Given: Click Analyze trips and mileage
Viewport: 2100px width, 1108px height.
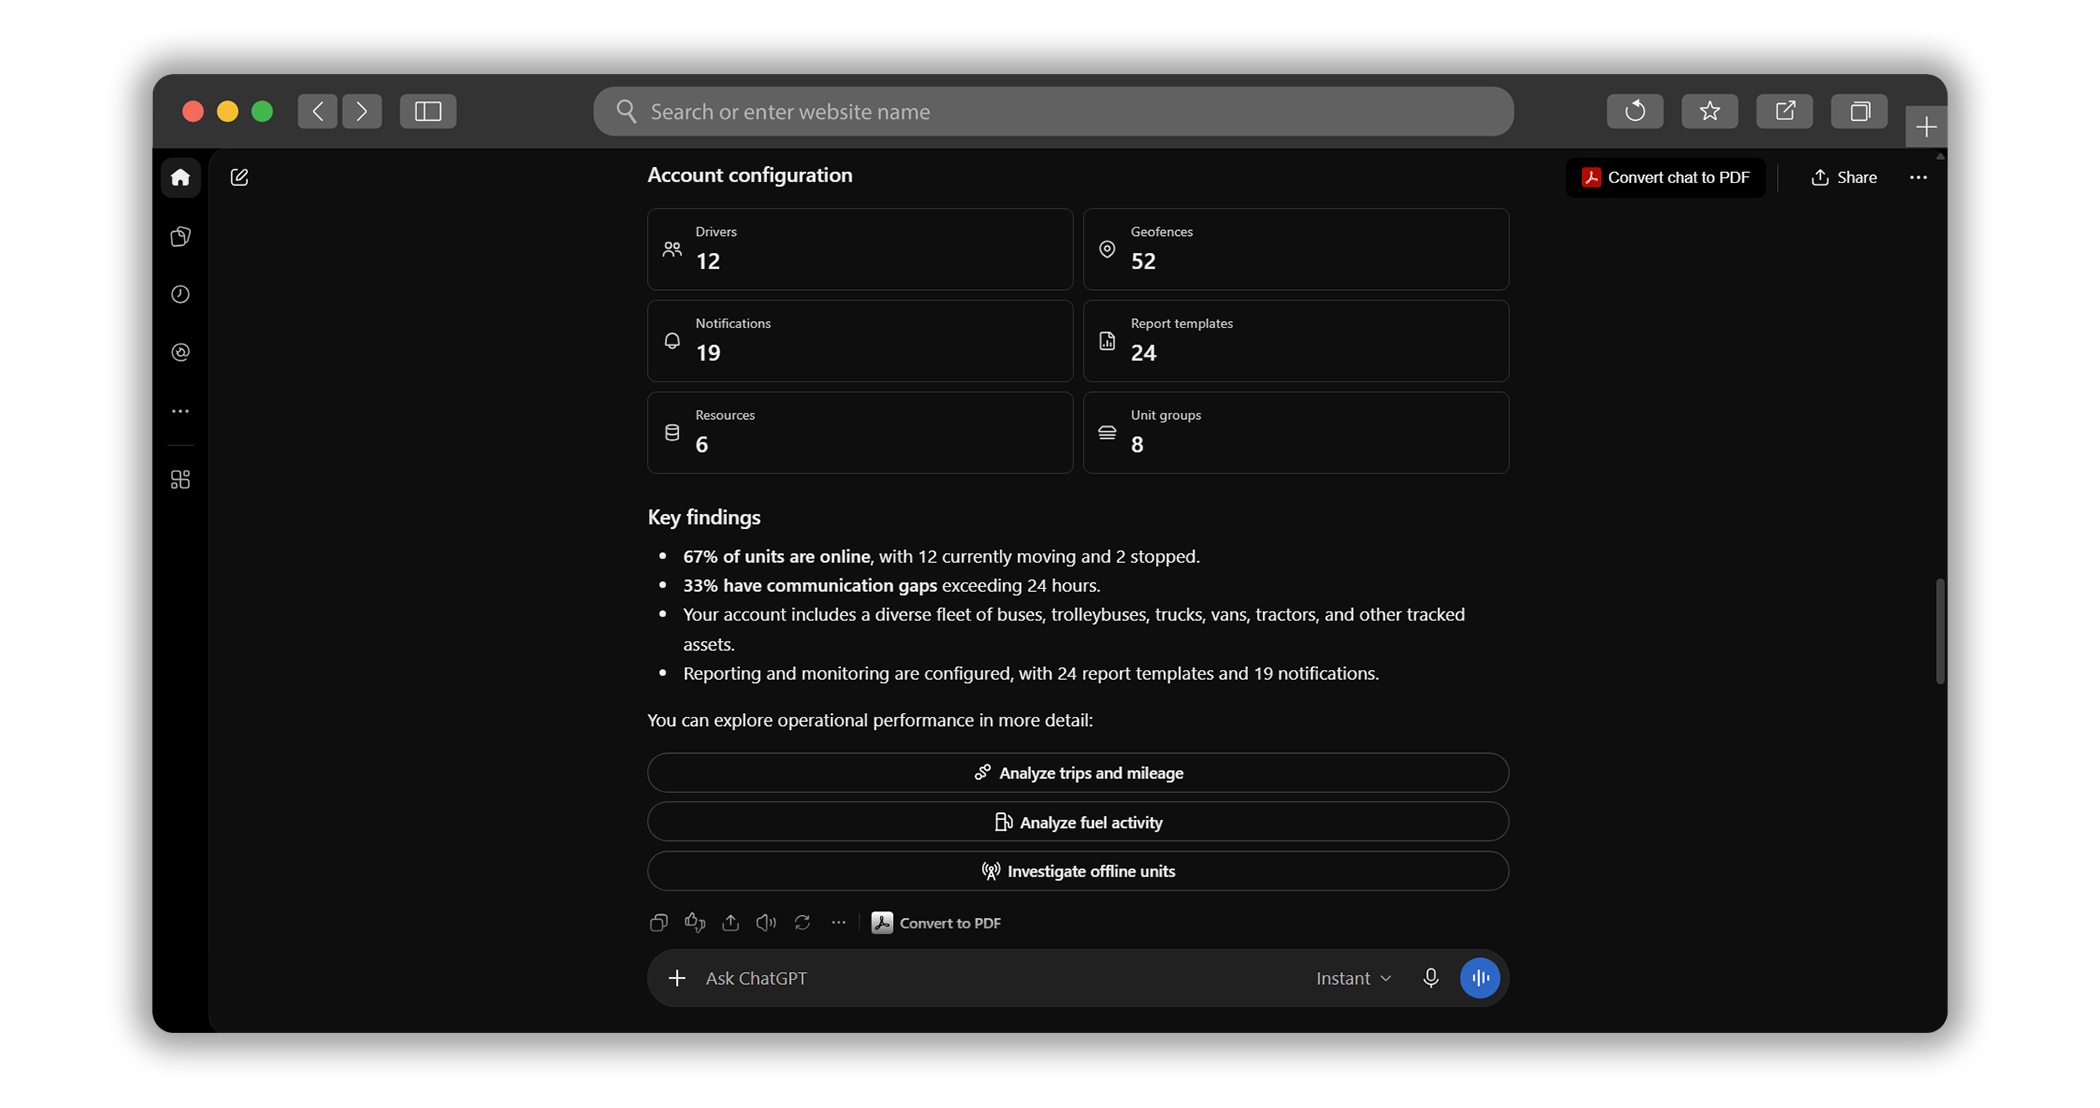Looking at the screenshot, I should tap(1078, 773).
